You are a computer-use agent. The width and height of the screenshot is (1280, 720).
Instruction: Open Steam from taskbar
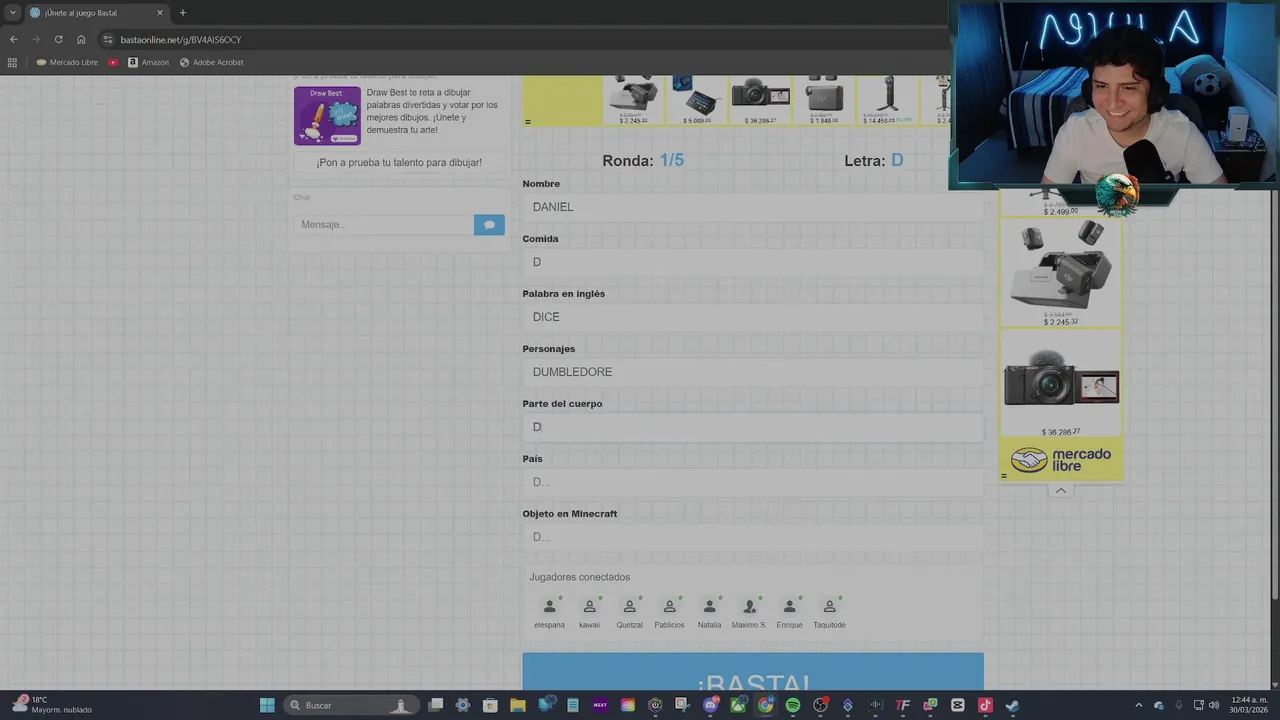tap(1012, 705)
